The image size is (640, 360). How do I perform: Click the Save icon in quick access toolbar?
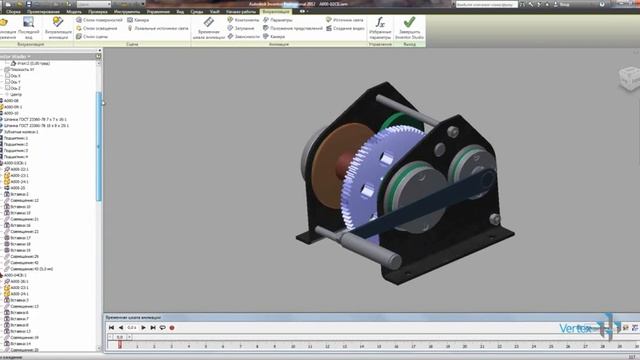tap(29, 4)
